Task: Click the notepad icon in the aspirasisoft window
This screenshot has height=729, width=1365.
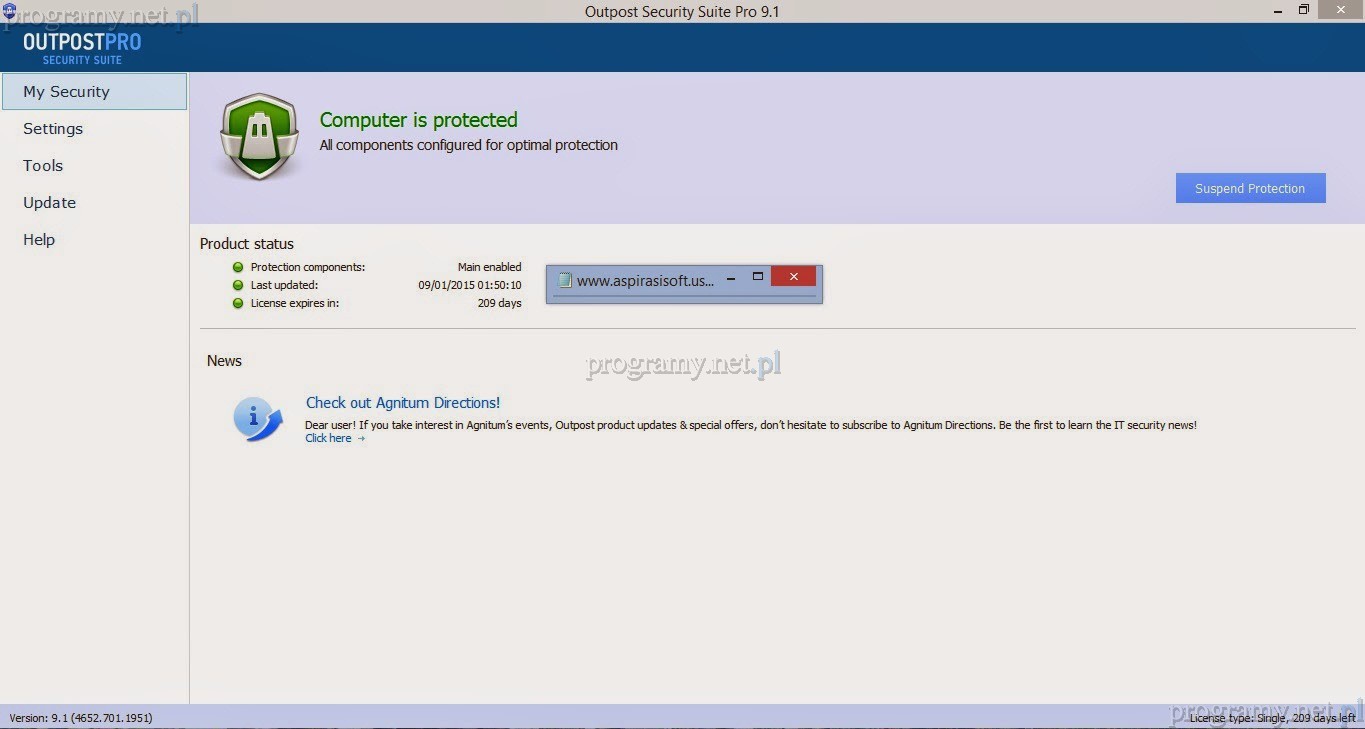Action: [565, 281]
